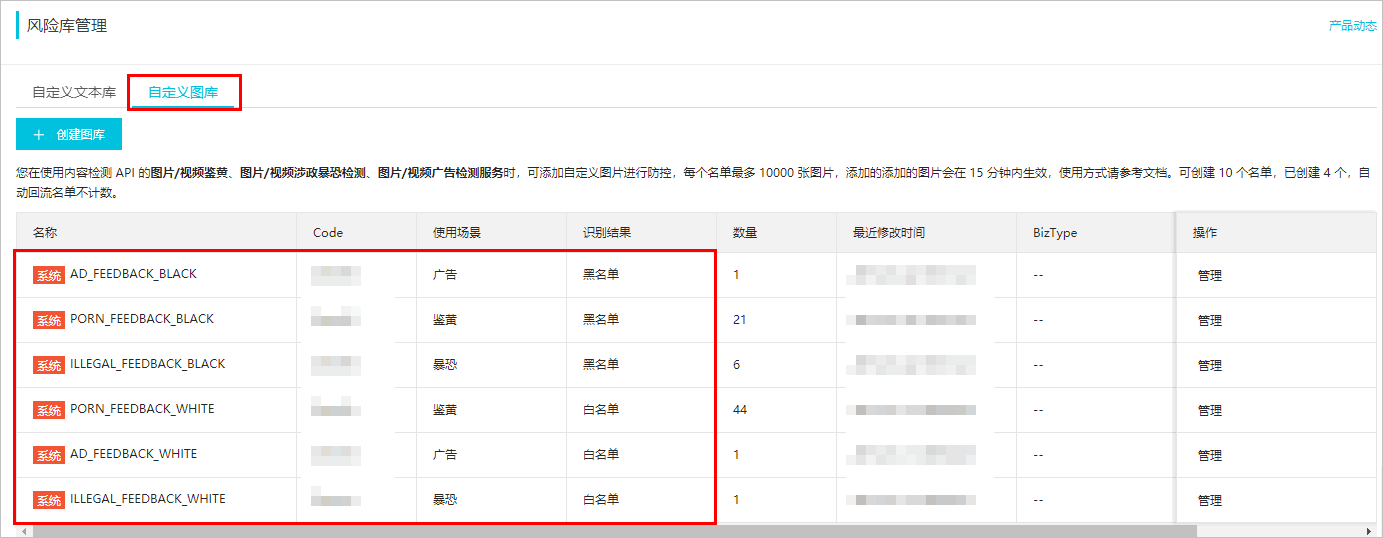Click the 系统 tag on ILLEGAL_FEEDBACK_BLACK row
Viewport: 1383px width, 538px height.
click(x=49, y=366)
